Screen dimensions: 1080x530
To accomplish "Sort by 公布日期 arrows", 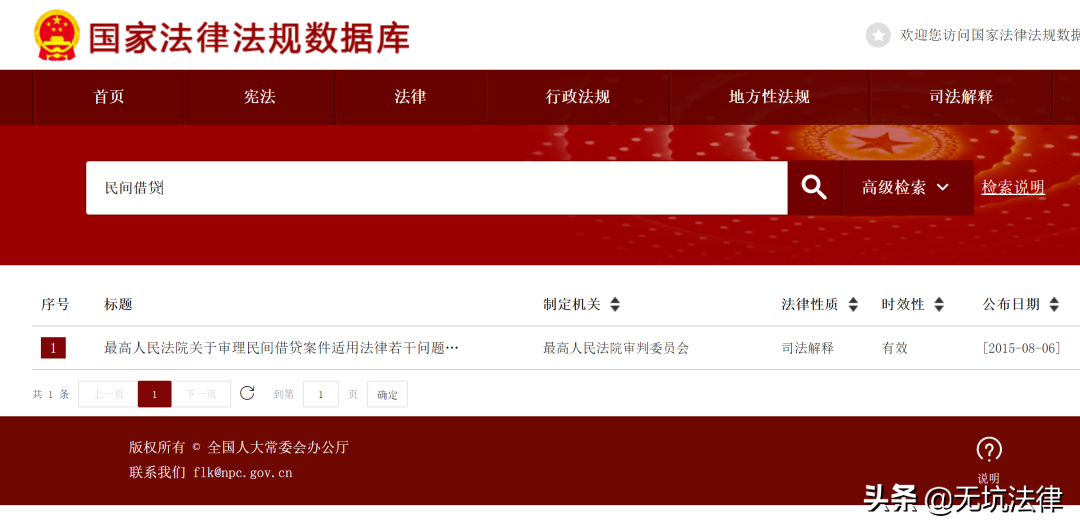I will pos(1054,304).
